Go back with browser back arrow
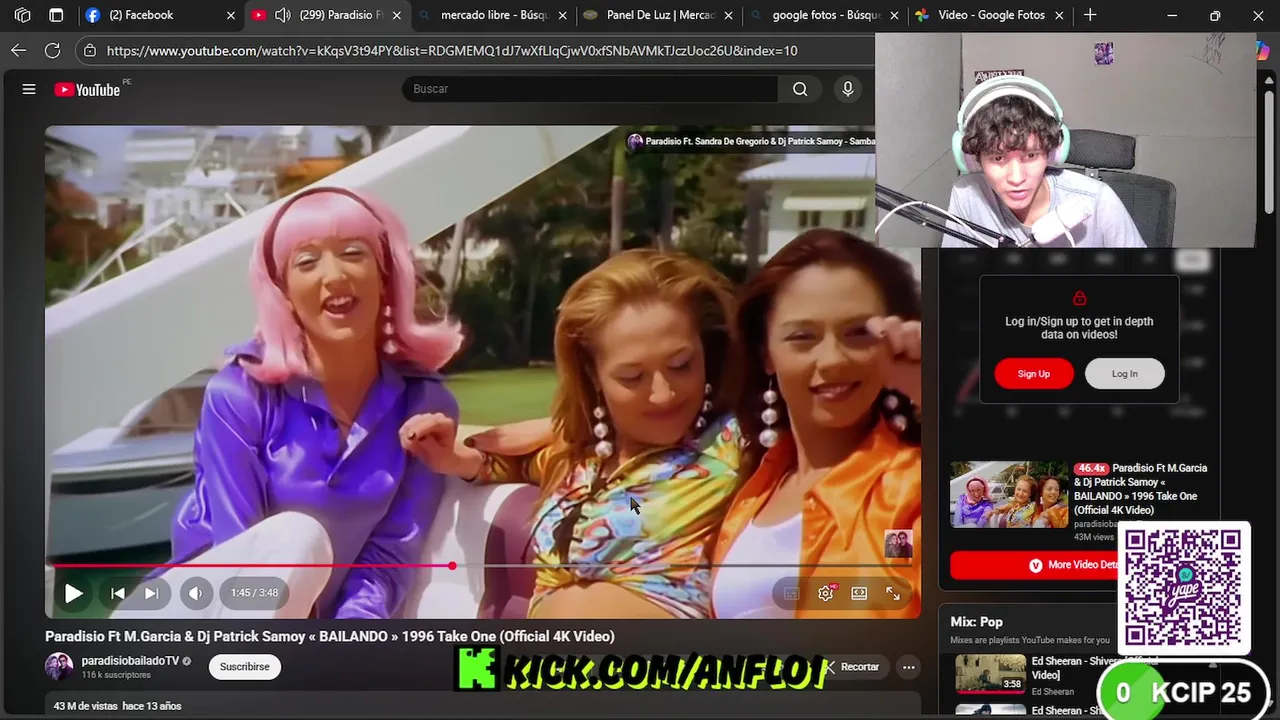The height and width of the screenshot is (720, 1280). (x=19, y=50)
